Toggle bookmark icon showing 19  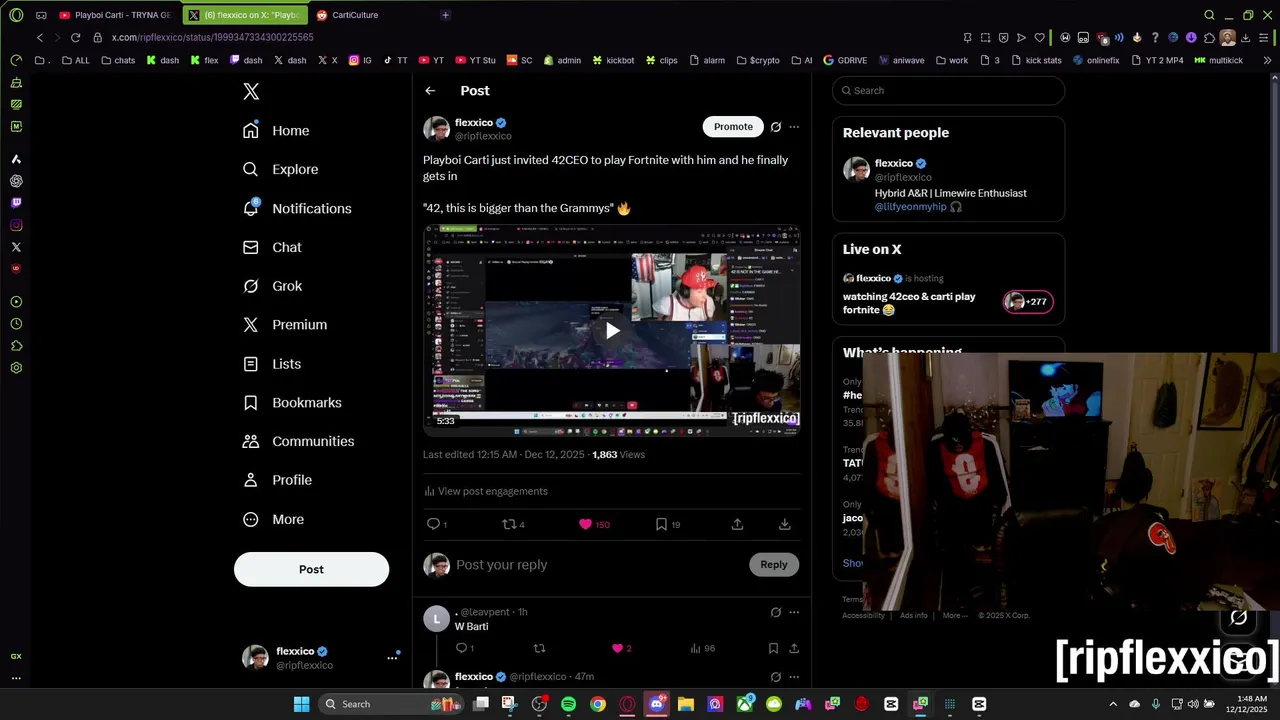[661, 524]
